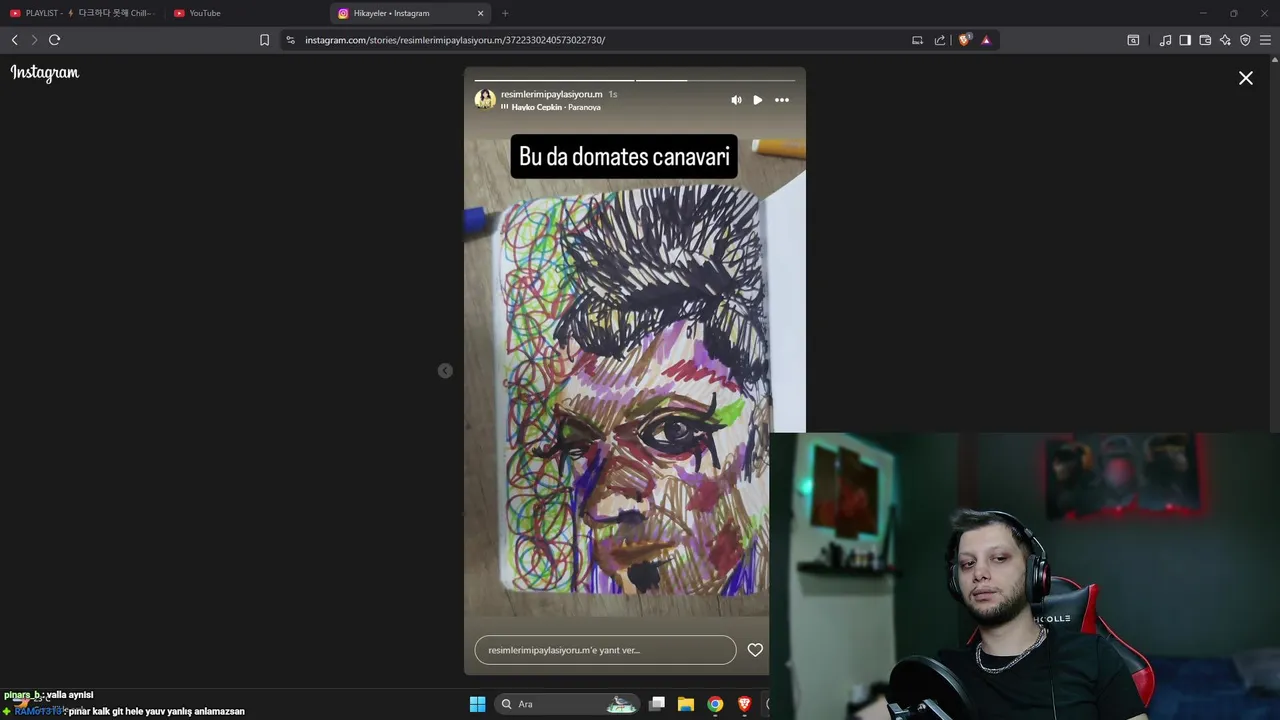Reply to resimlerimipaylasiyoru.m story field
This screenshot has height=720, width=1280.
(605, 650)
